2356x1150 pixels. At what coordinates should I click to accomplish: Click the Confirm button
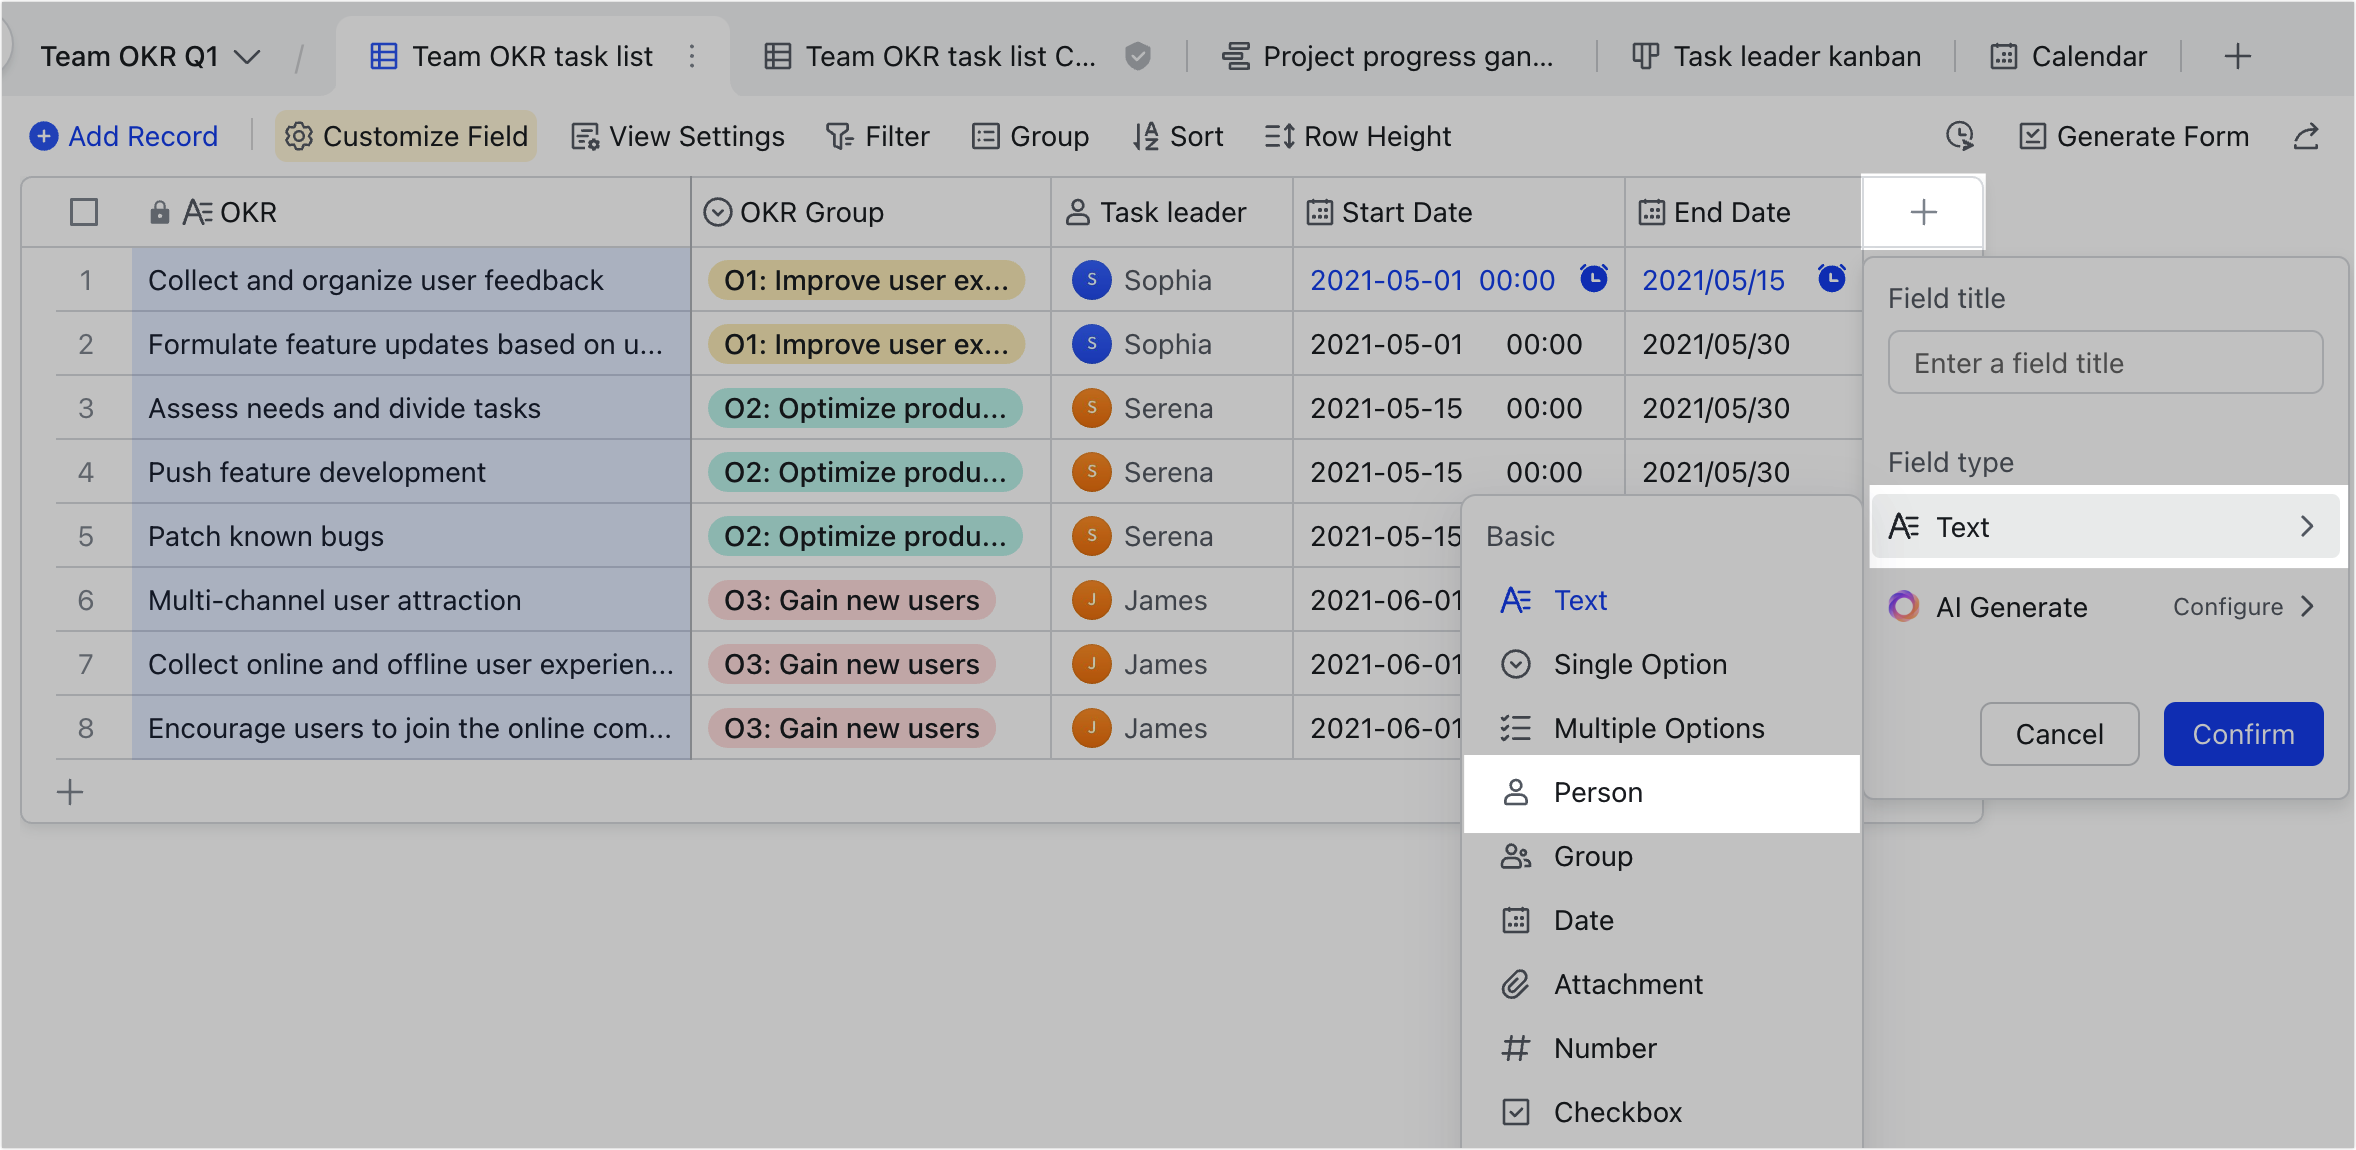pos(2243,734)
